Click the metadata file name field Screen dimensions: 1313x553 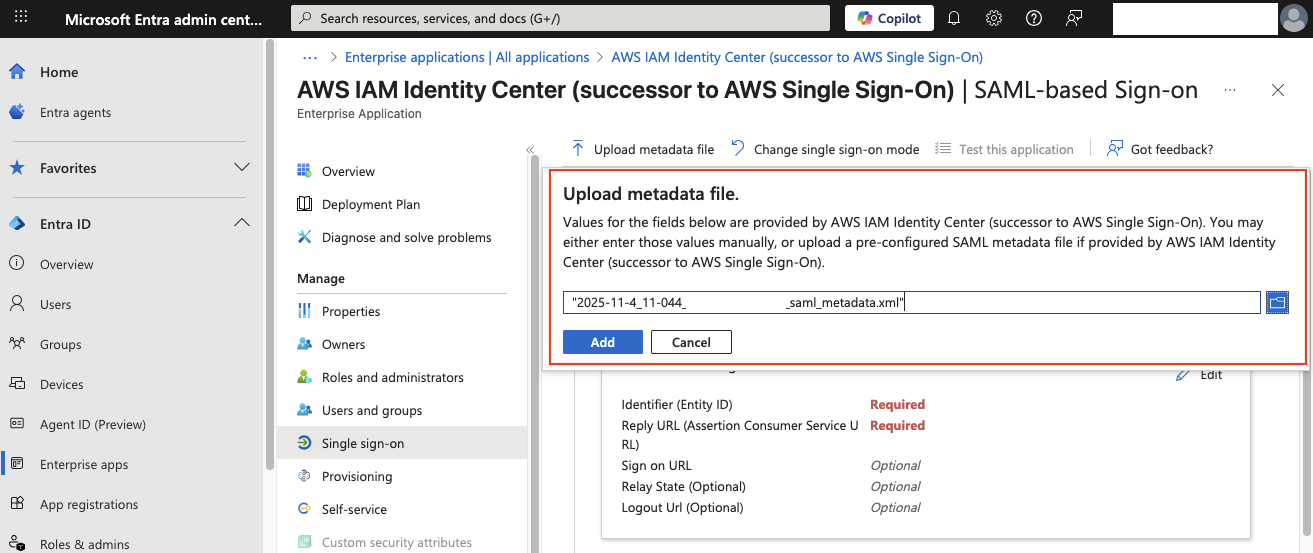point(911,302)
